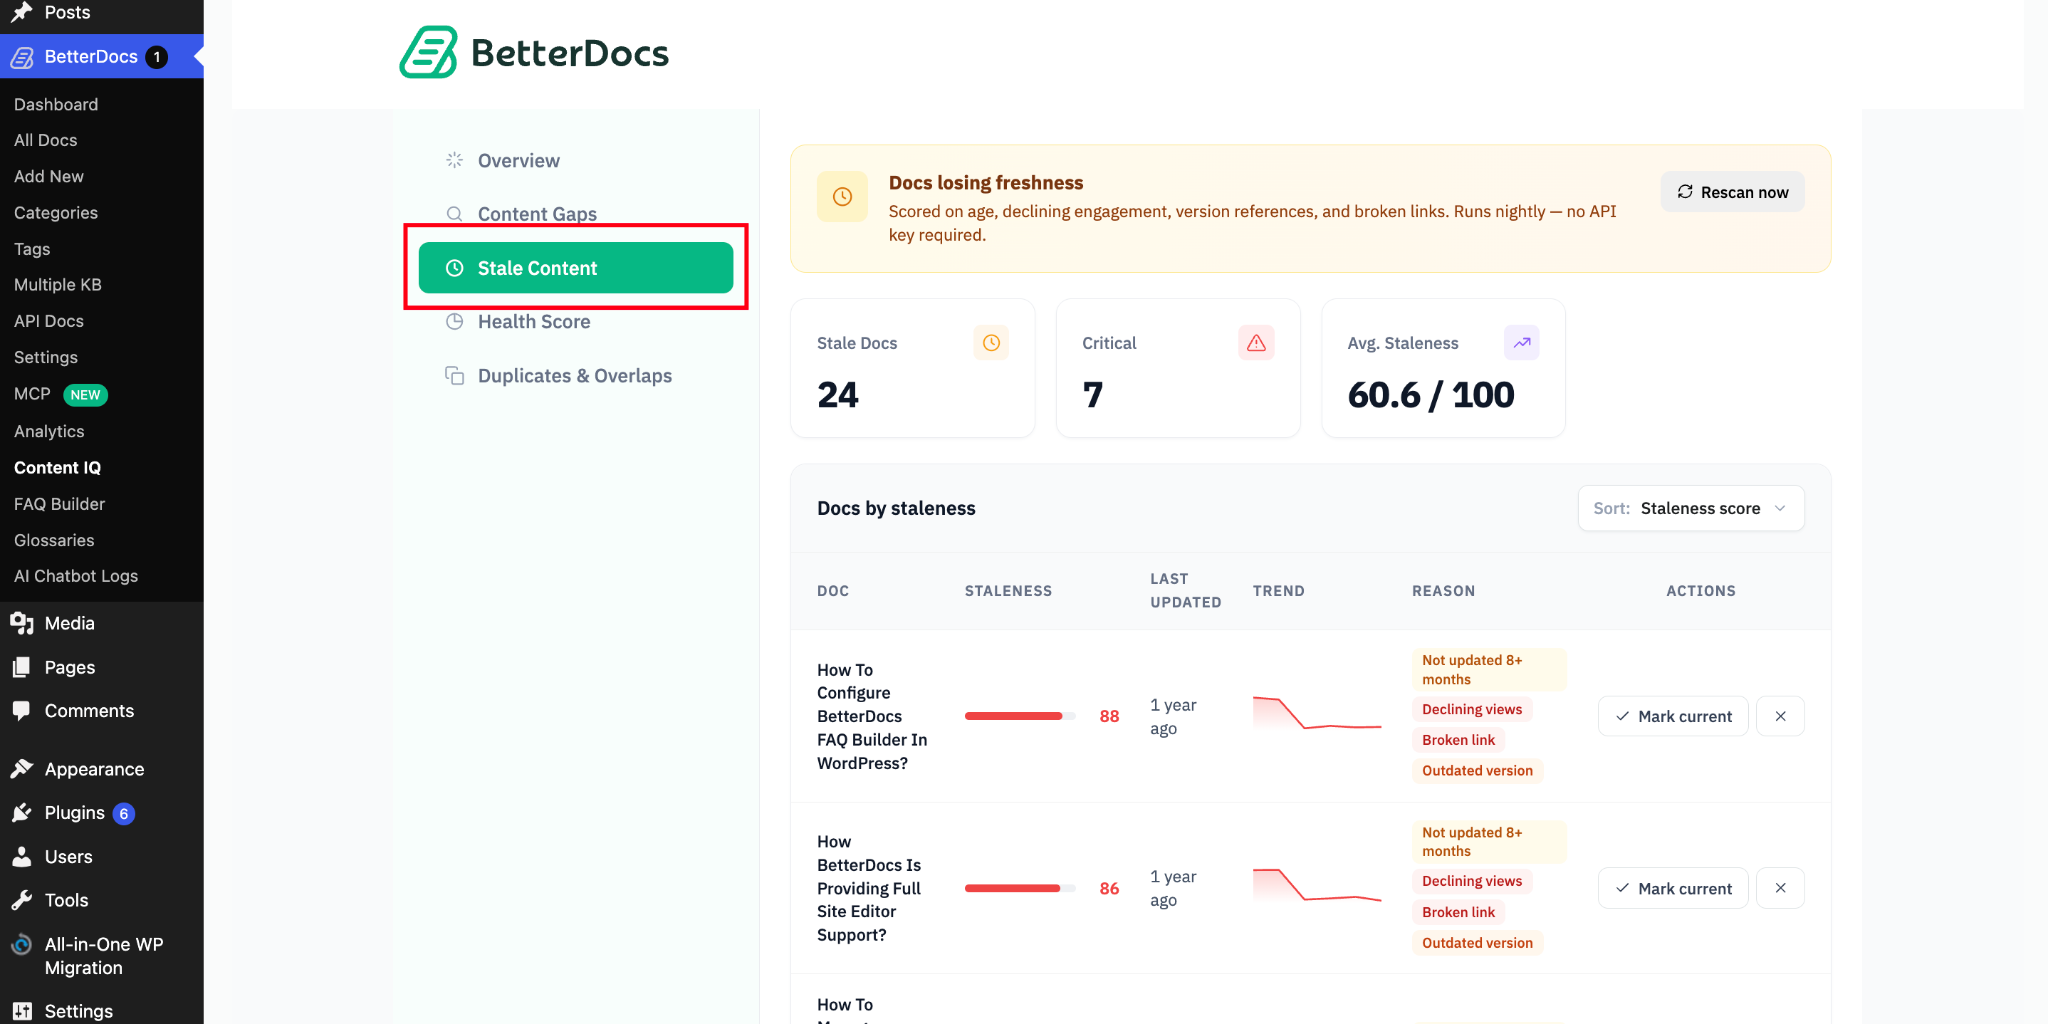The width and height of the screenshot is (2048, 1024).
Task: Open AI Chatbot Logs submenu item
Action: point(76,576)
